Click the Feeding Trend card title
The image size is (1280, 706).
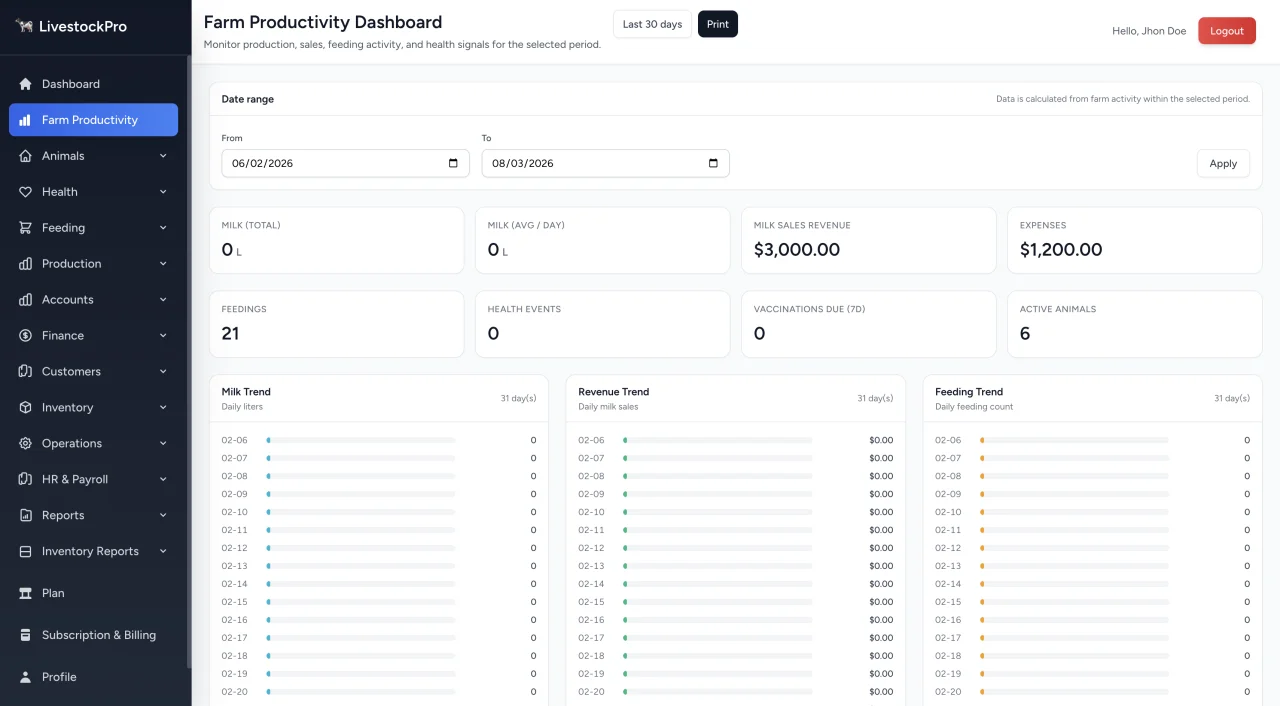(969, 392)
